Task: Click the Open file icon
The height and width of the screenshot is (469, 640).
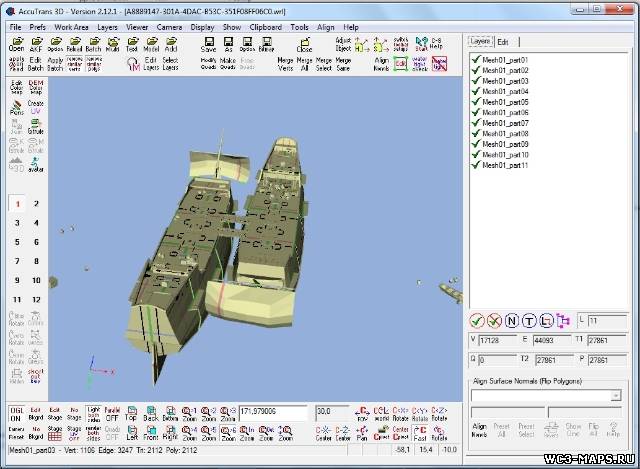Action: [16, 43]
